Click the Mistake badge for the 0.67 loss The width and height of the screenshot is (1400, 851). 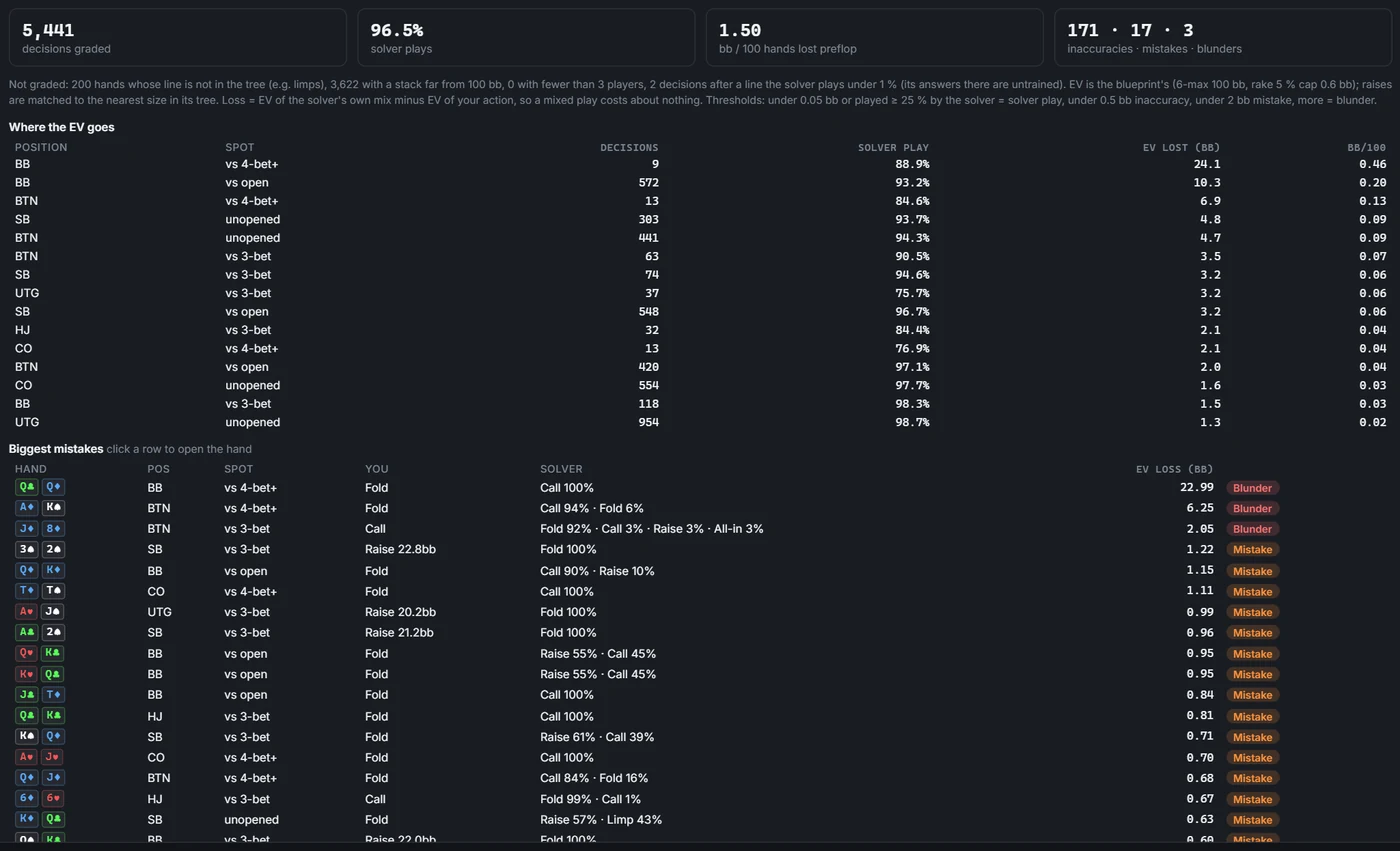coord(1252,798)
